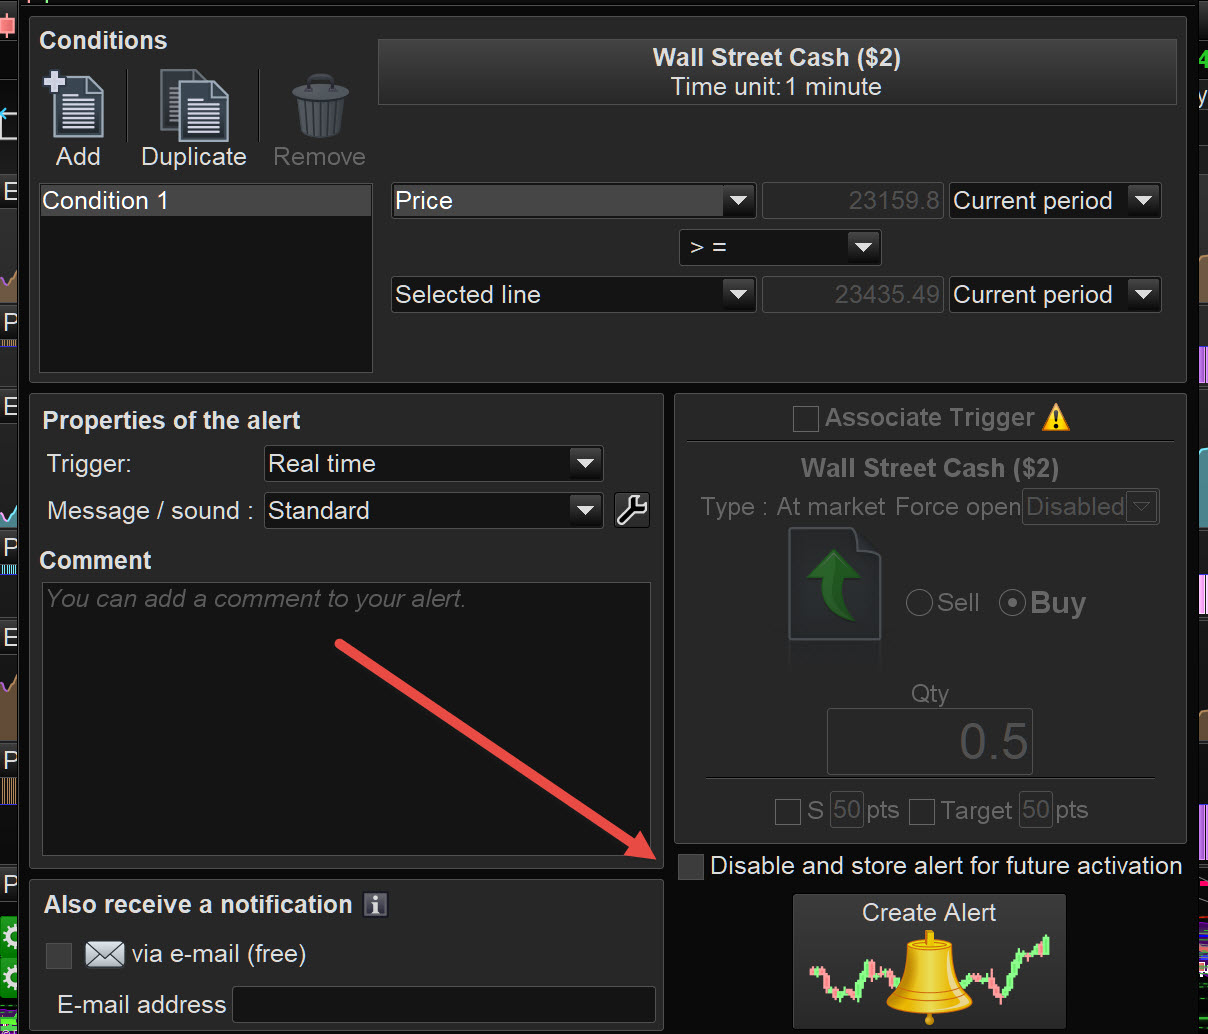1208x1034 pixels.
Task: Click the green arrow order icon
Action: tap(834, 585)
